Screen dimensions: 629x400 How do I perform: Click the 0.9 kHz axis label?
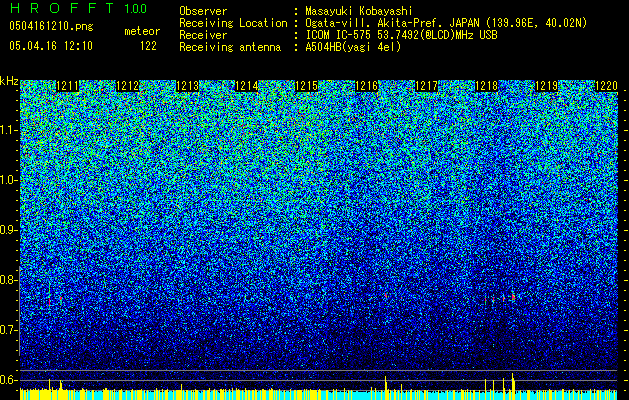click(8, 230)
